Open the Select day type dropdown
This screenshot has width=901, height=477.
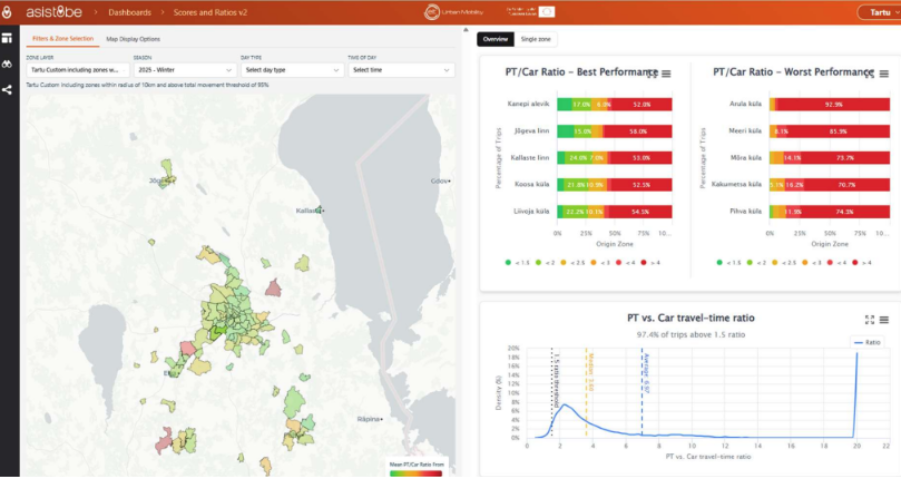tap(291, 70)
